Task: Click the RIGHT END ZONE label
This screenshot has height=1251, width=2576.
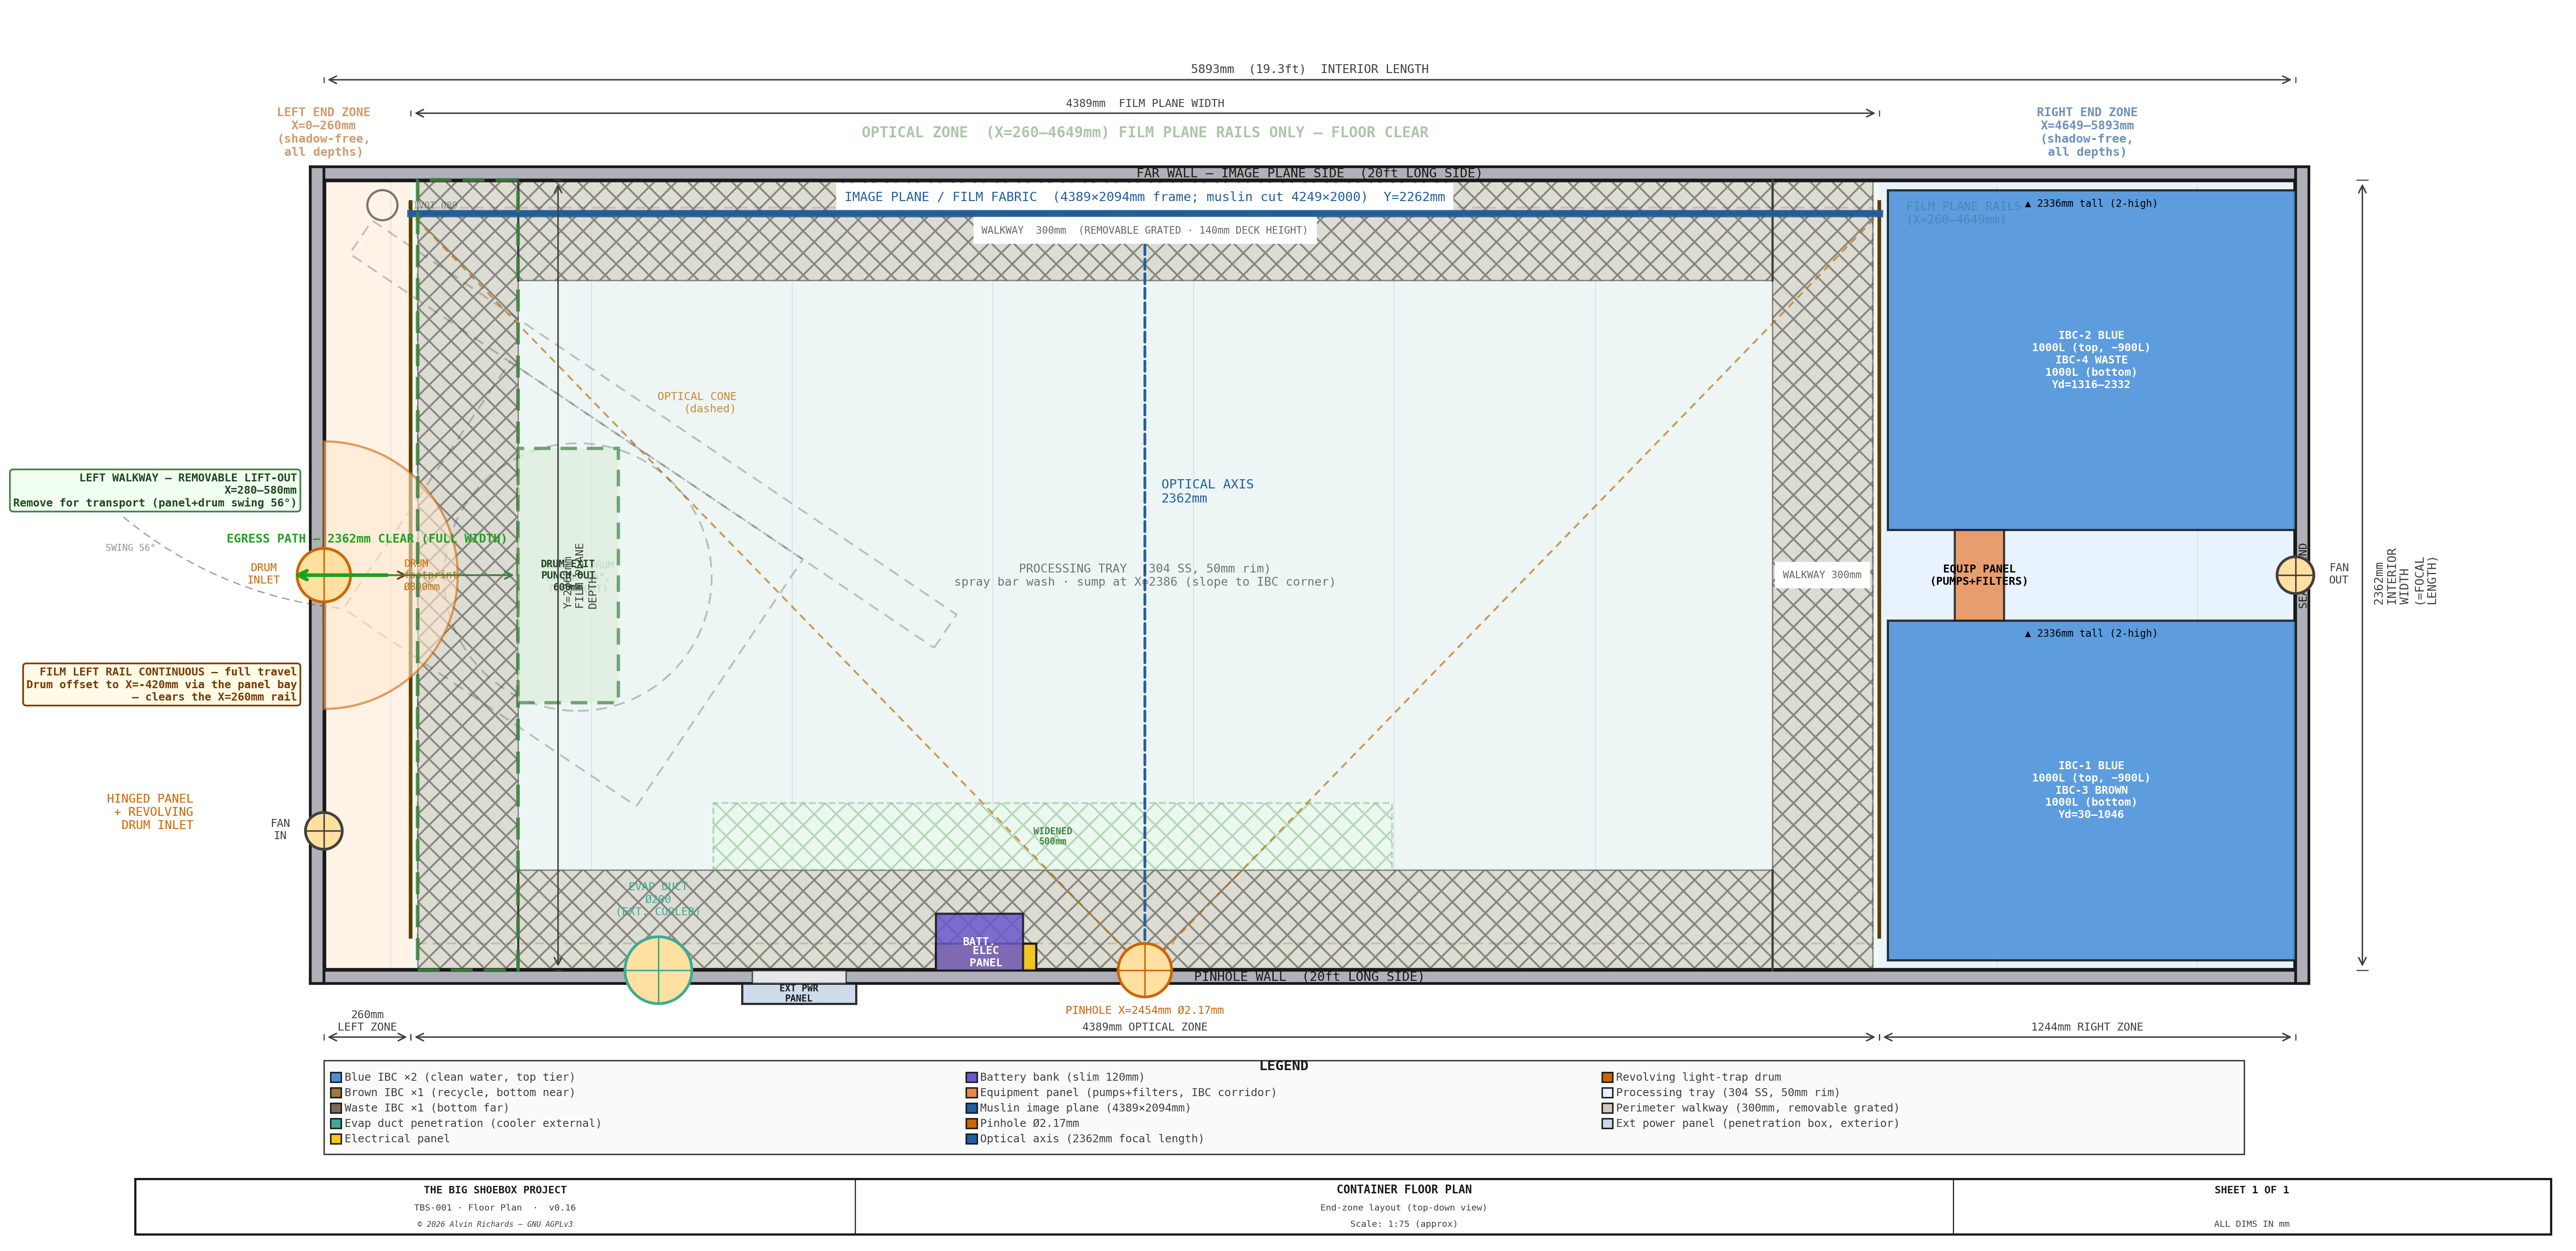Action: (2087, 132)
